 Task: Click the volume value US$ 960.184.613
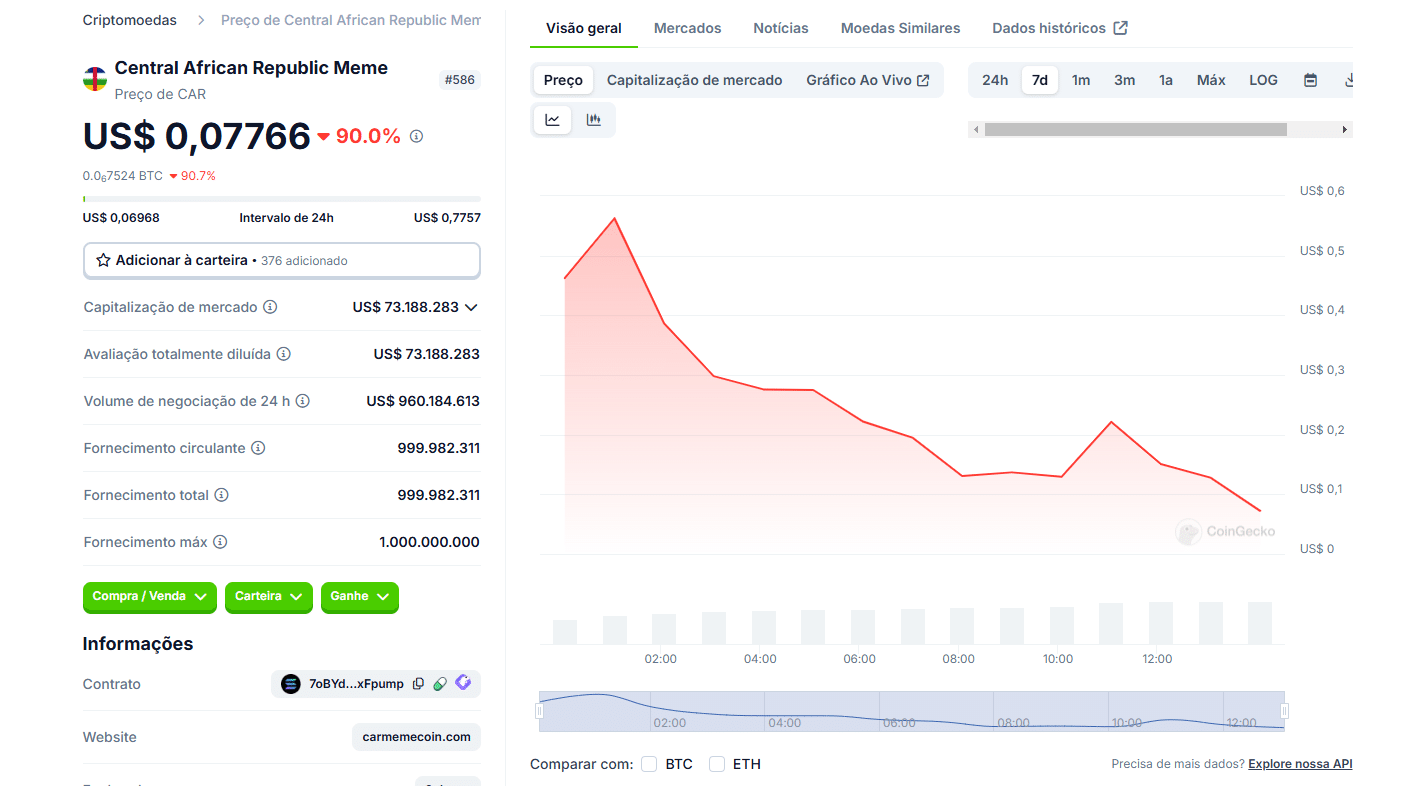423,401
